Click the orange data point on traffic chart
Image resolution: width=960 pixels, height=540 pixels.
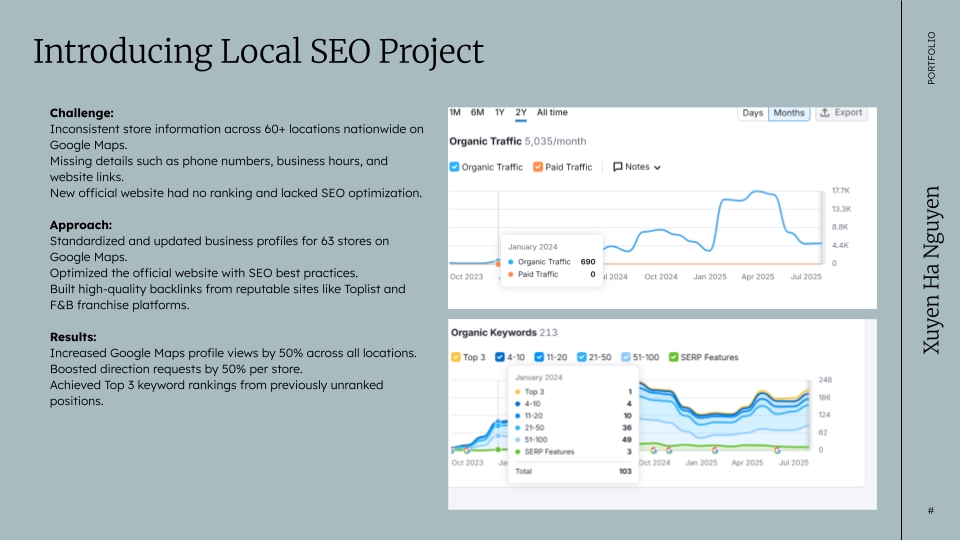point(498,263)
